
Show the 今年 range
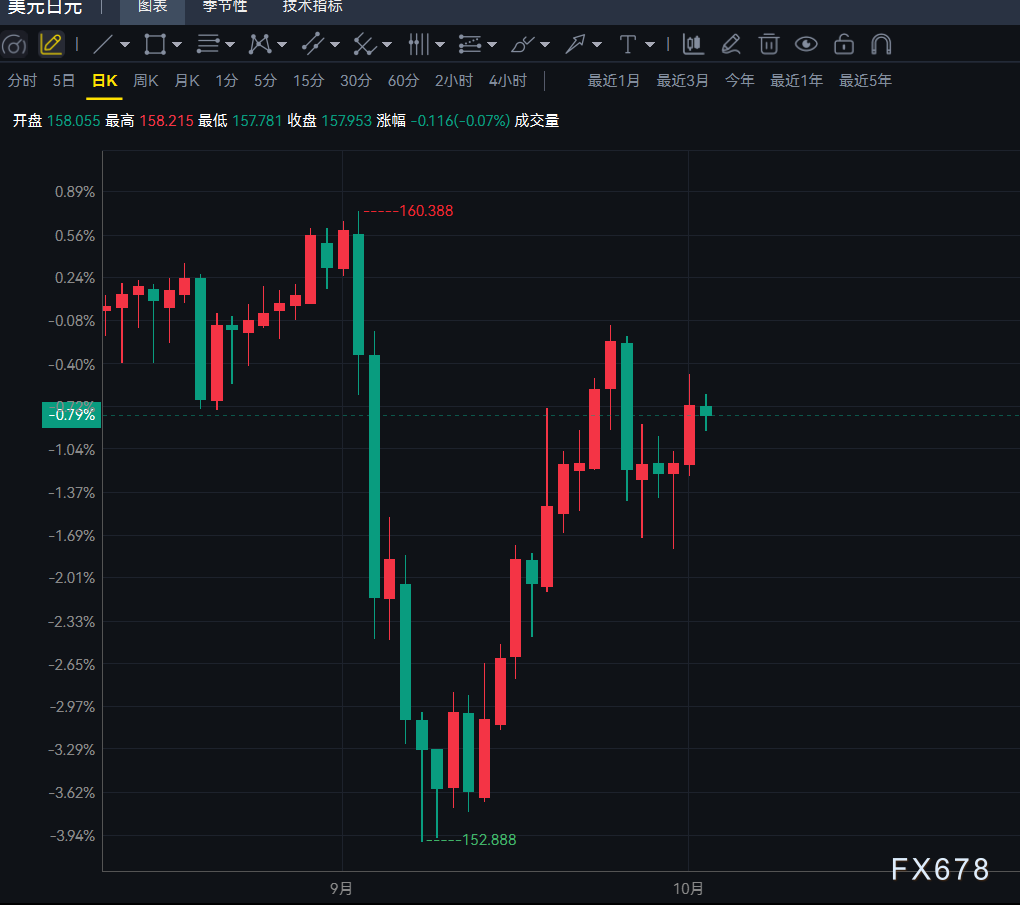pos(740,81)
